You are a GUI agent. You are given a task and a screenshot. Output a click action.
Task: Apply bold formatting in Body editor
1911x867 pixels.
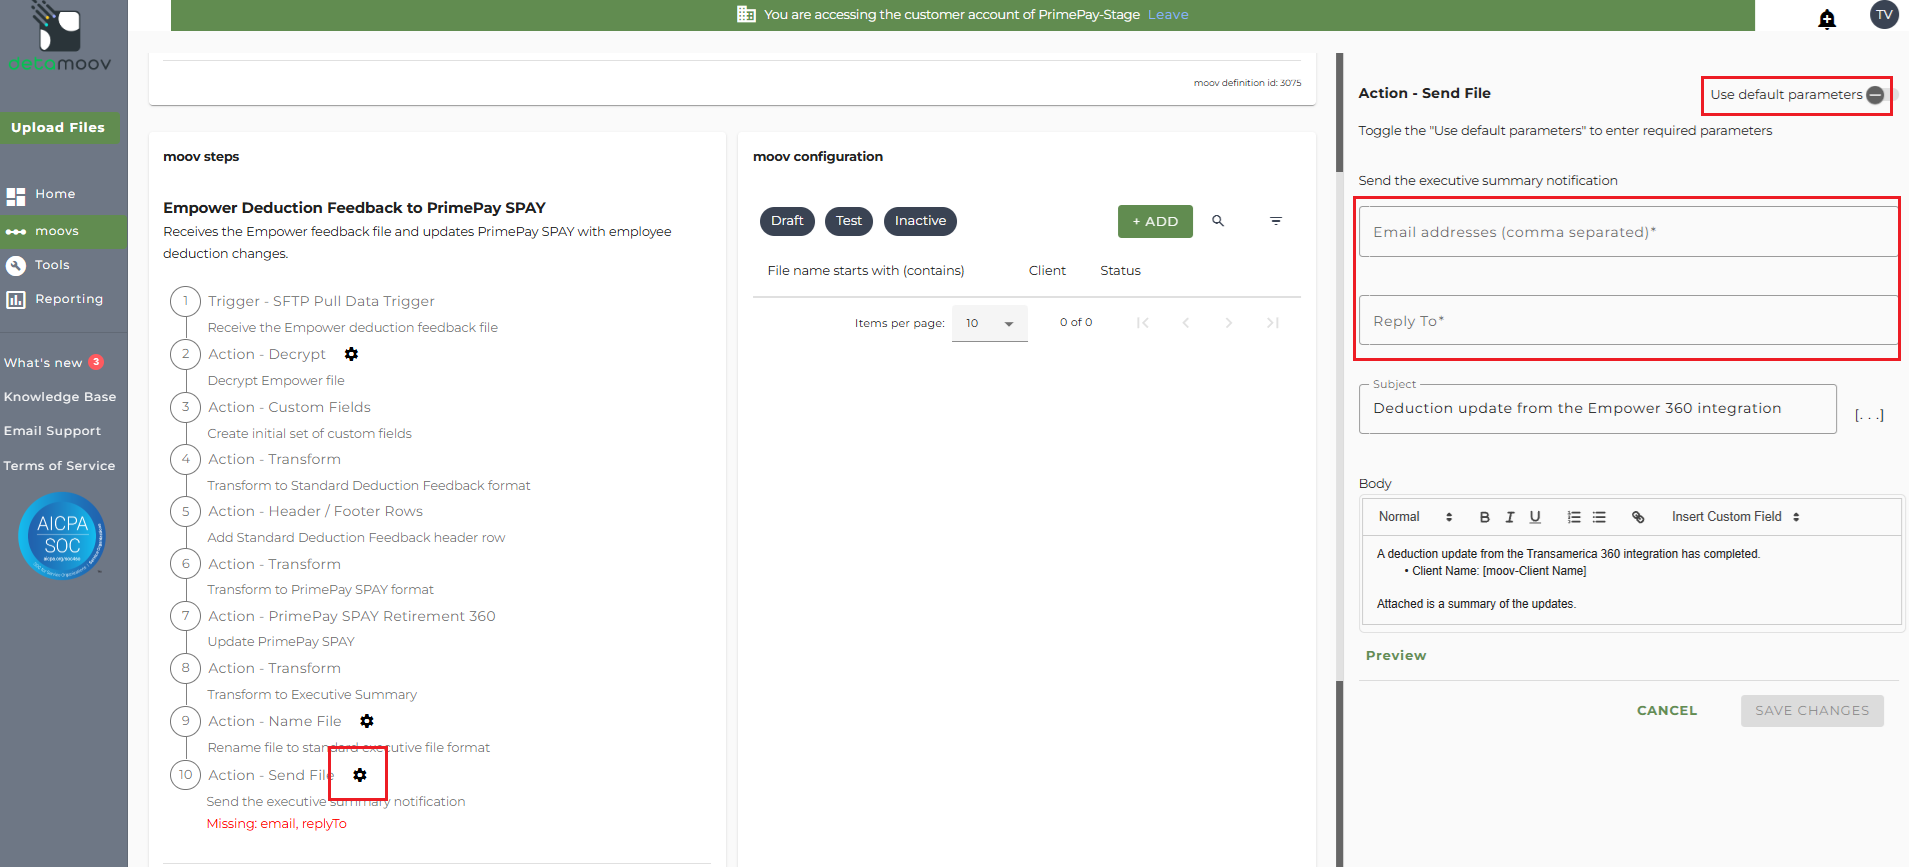click(x=1485, y=517)
